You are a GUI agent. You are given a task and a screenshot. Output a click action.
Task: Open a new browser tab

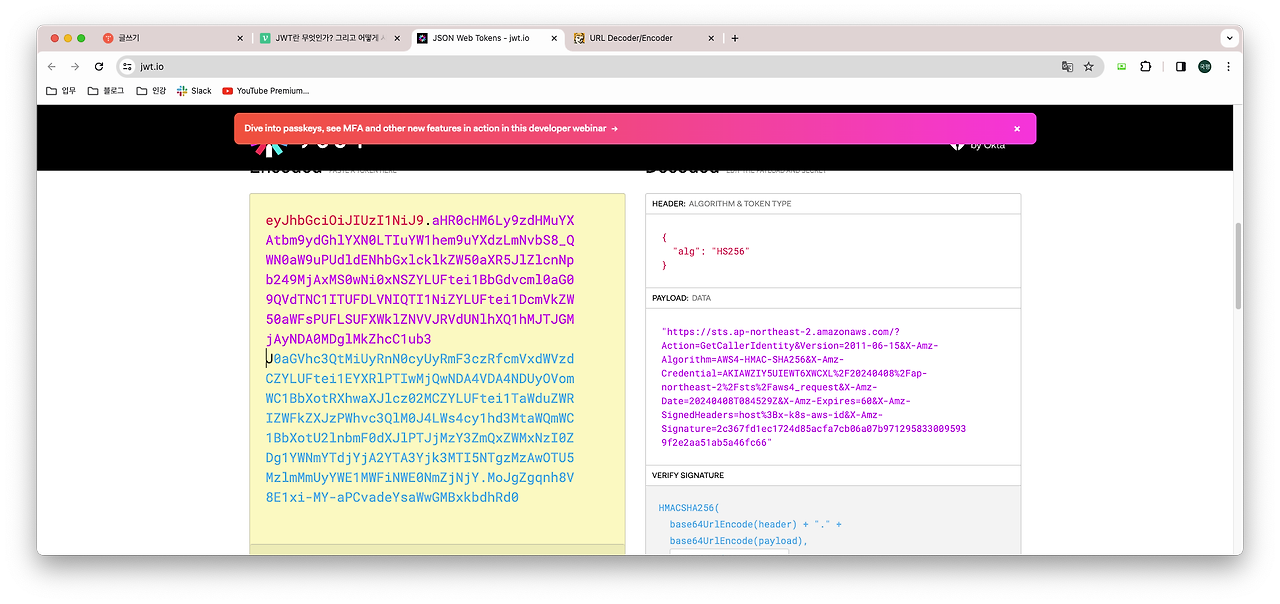point(735,38)
